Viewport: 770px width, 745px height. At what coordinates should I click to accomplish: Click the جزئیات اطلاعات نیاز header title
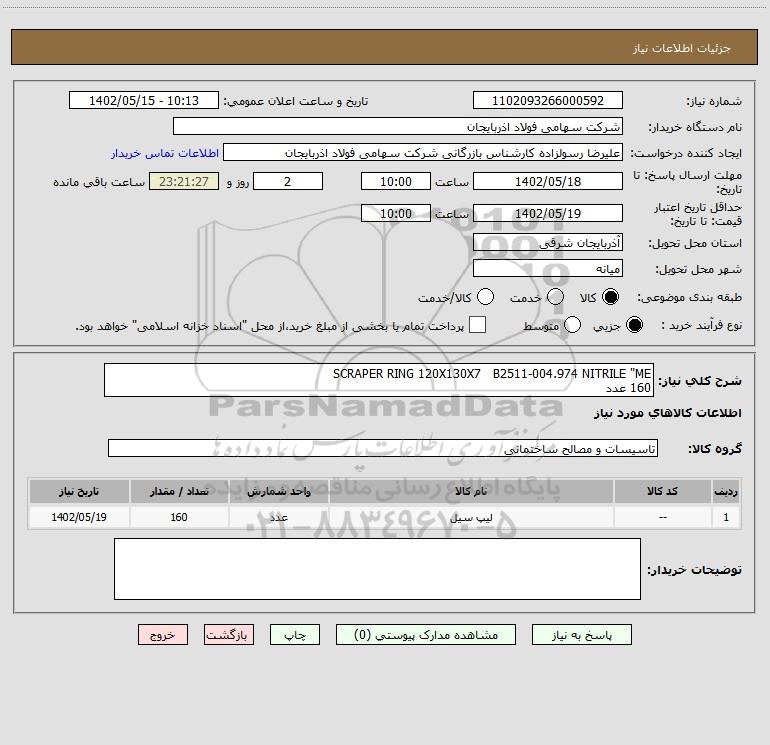point(682,48)
